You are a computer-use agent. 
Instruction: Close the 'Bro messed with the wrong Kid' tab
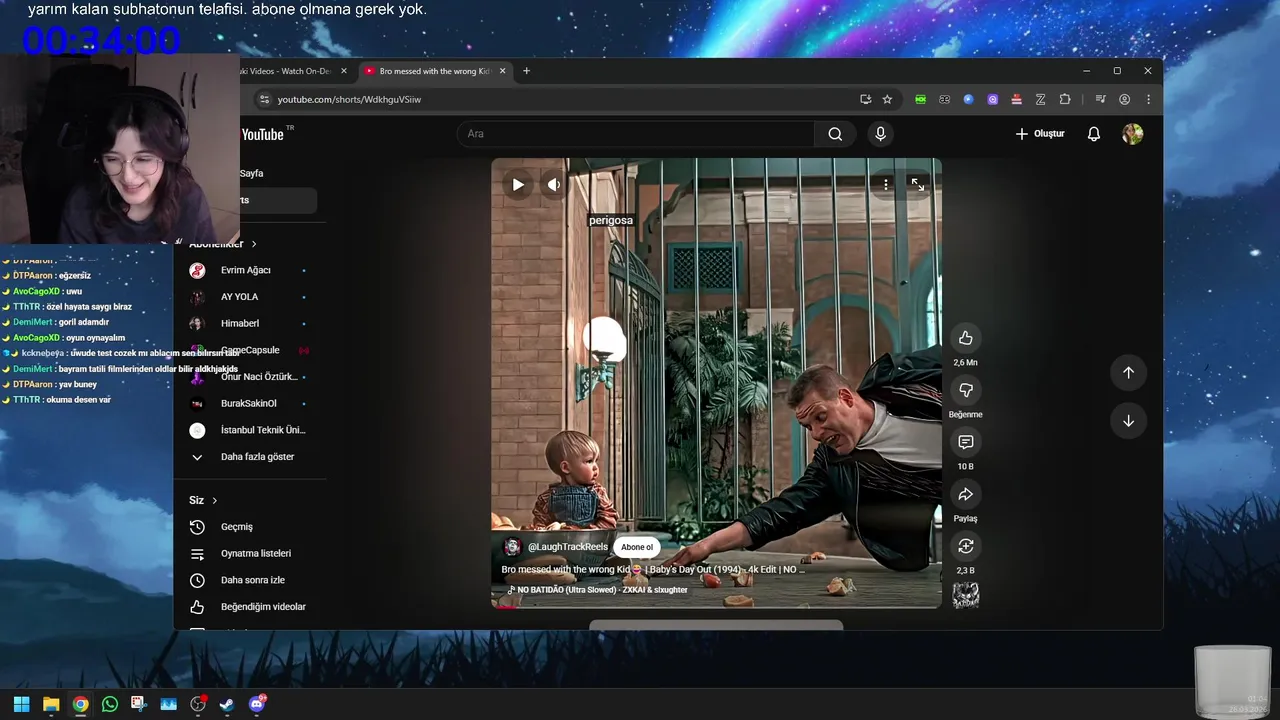(x=502, y=71)
